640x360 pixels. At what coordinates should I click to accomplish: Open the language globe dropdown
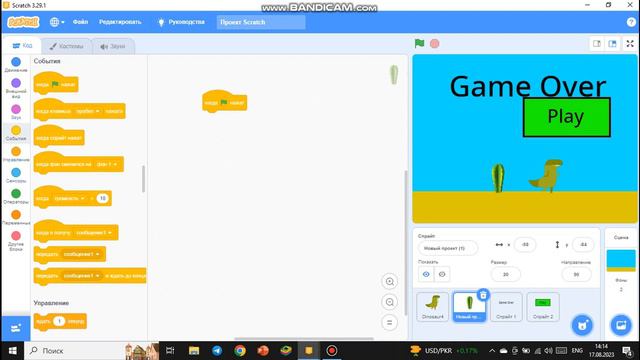[x=57, y=22]
